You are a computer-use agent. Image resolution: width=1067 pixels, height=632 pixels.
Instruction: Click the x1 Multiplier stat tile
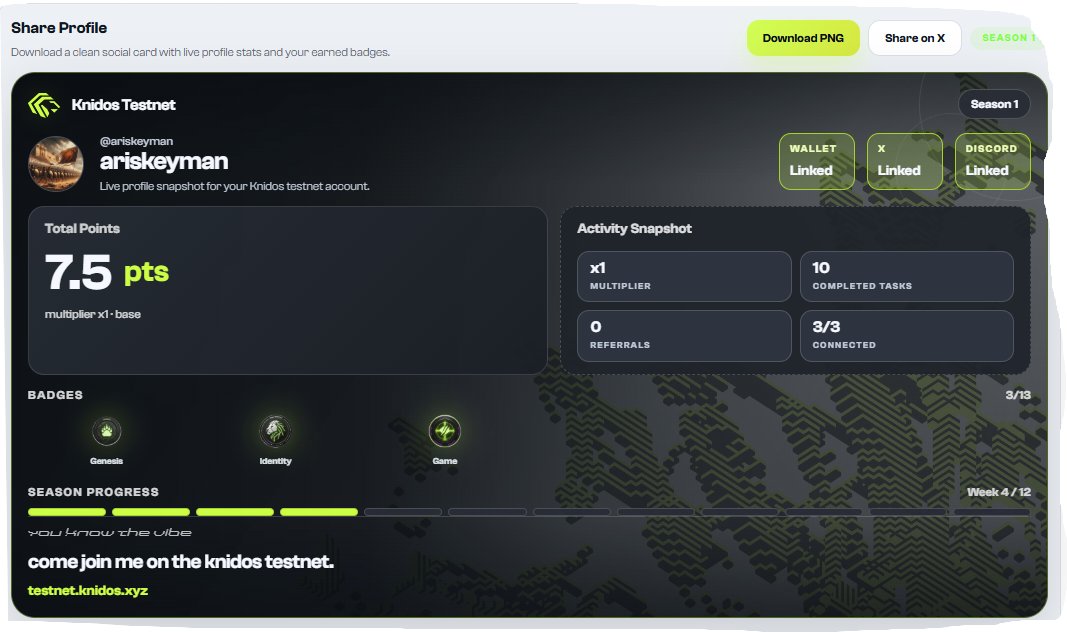(x=684, y=276)
